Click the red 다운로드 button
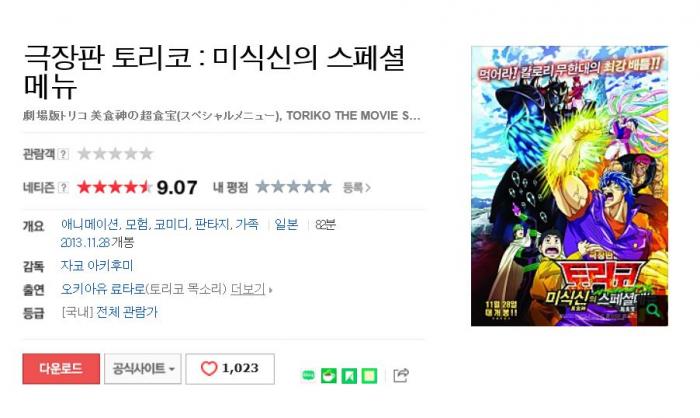Viewport: 700px width, 418px height. pos(61,368)
